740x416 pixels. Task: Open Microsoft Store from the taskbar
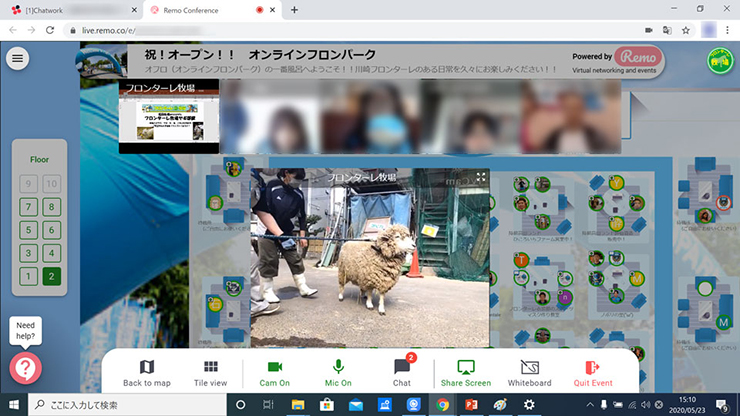point(327,405)
